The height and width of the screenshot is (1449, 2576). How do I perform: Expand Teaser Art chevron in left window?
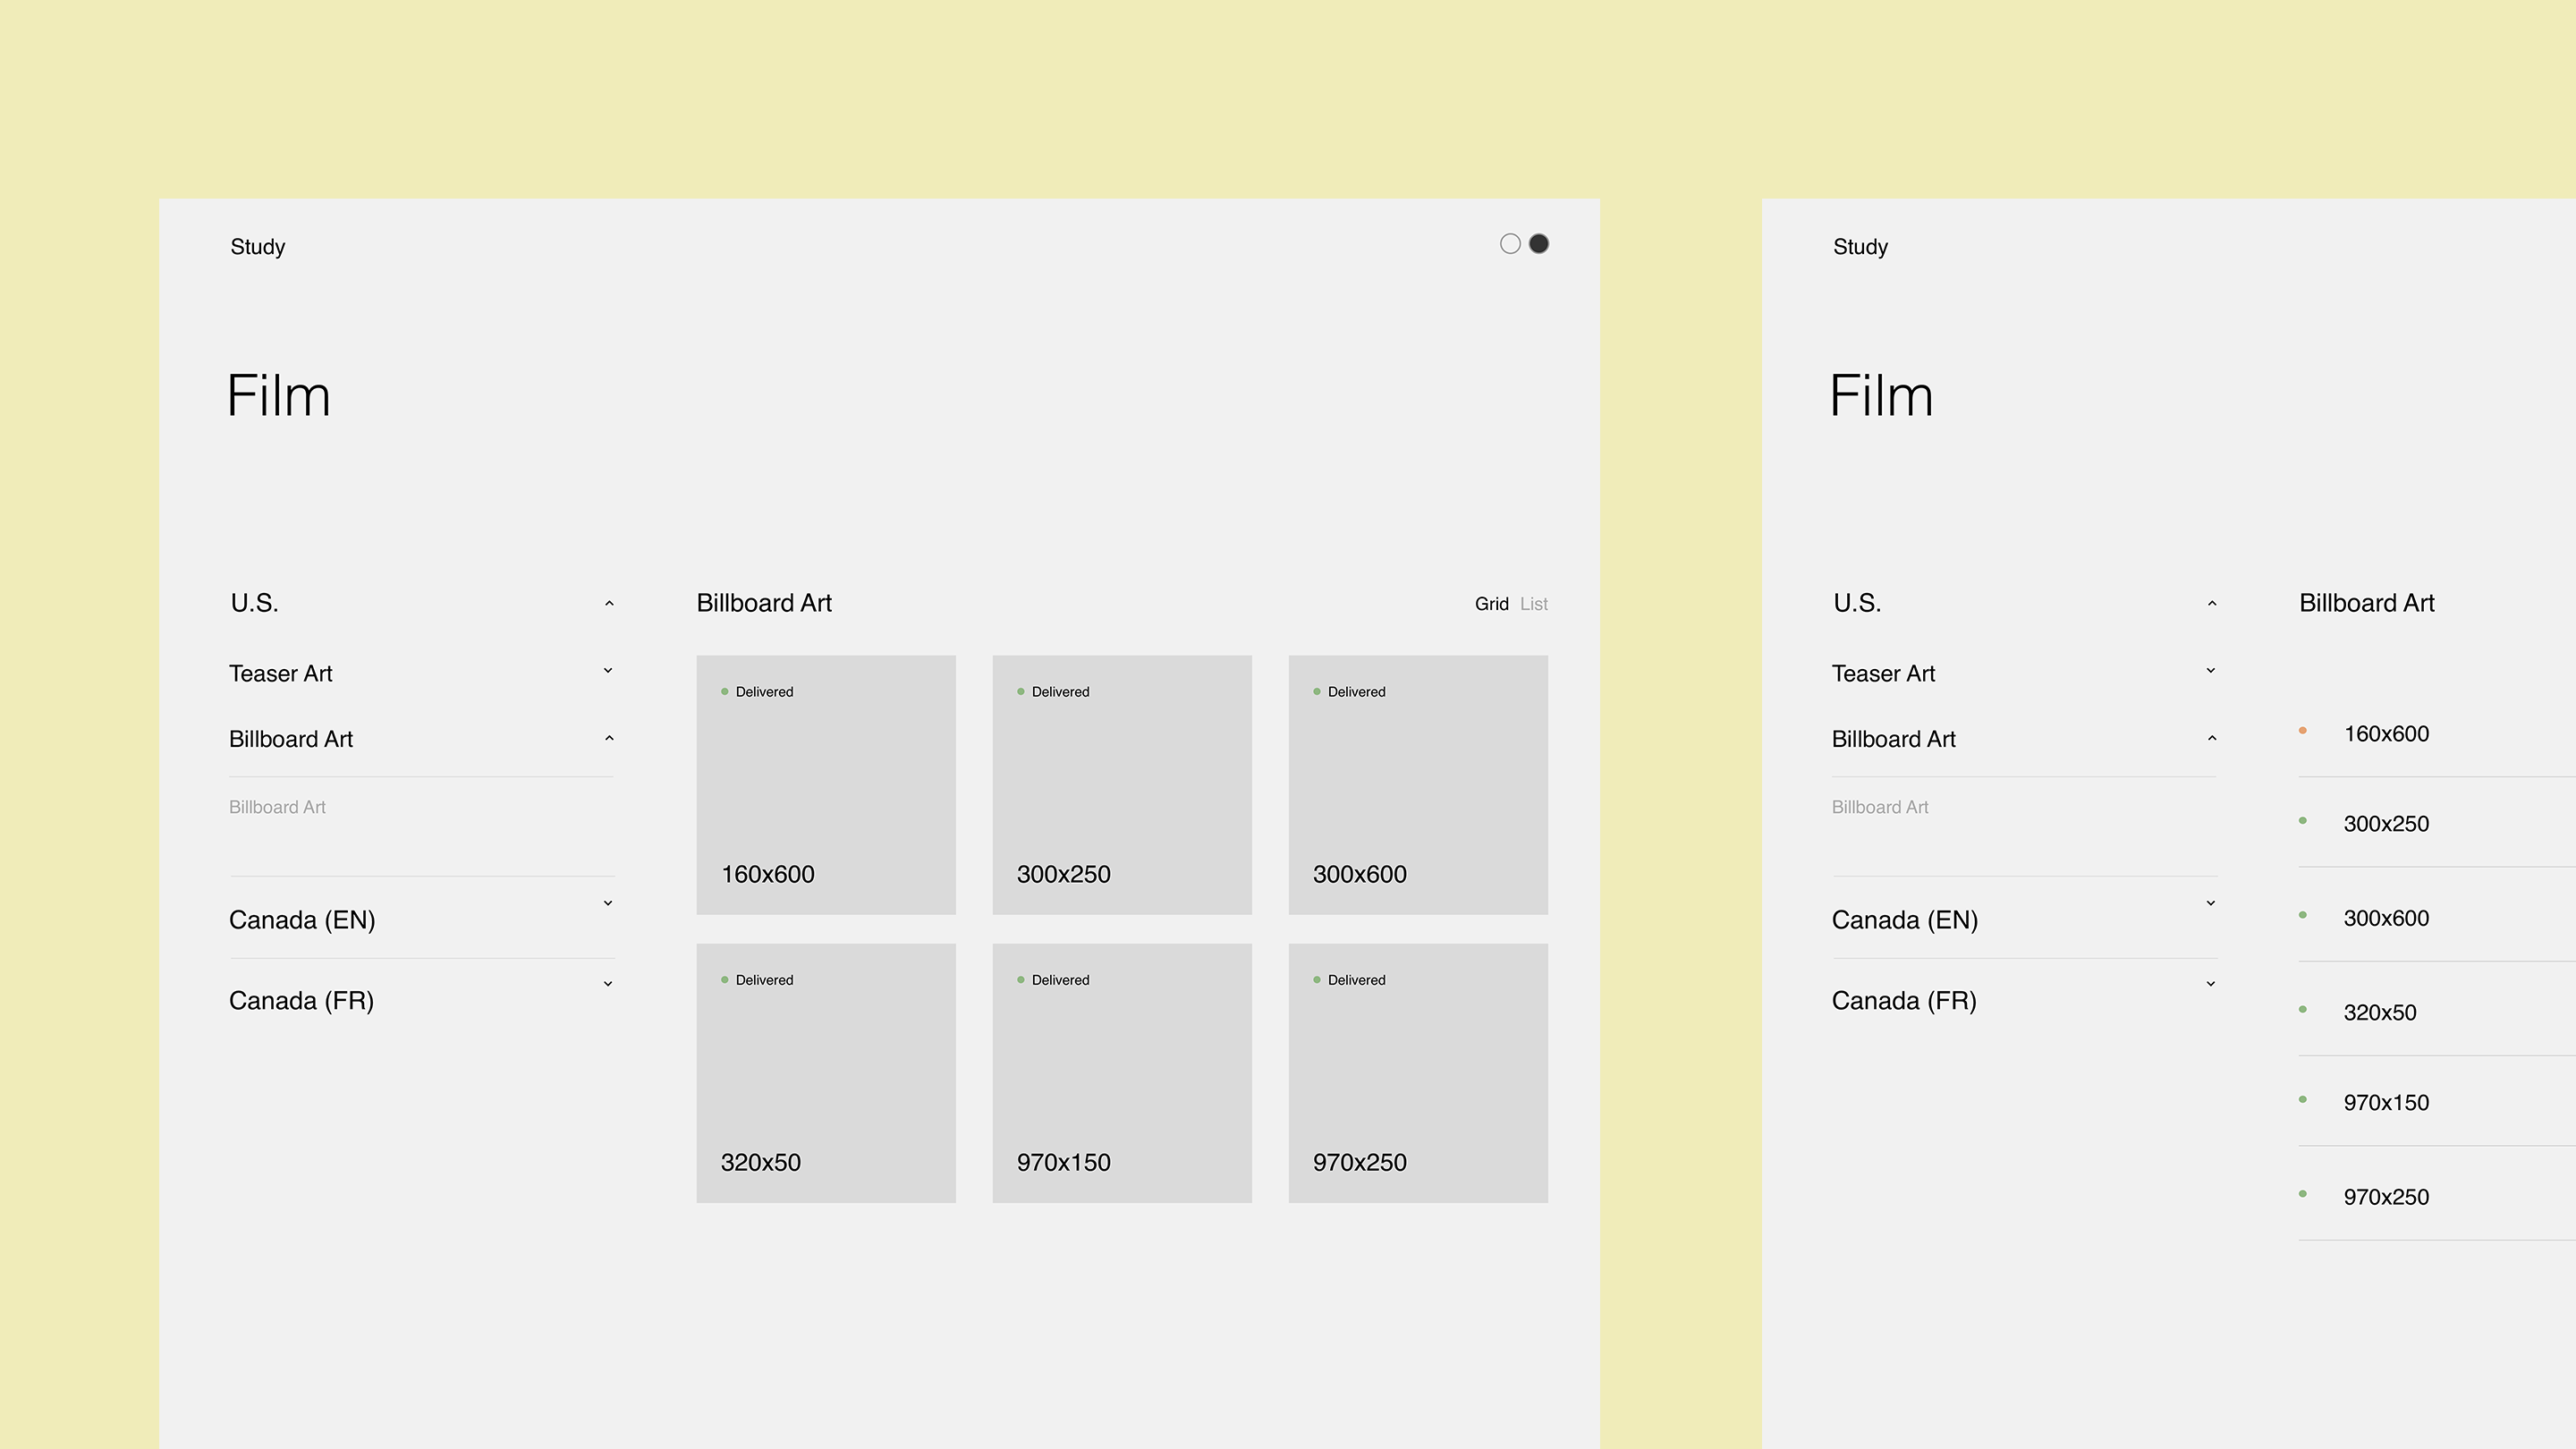coord(608,671)
